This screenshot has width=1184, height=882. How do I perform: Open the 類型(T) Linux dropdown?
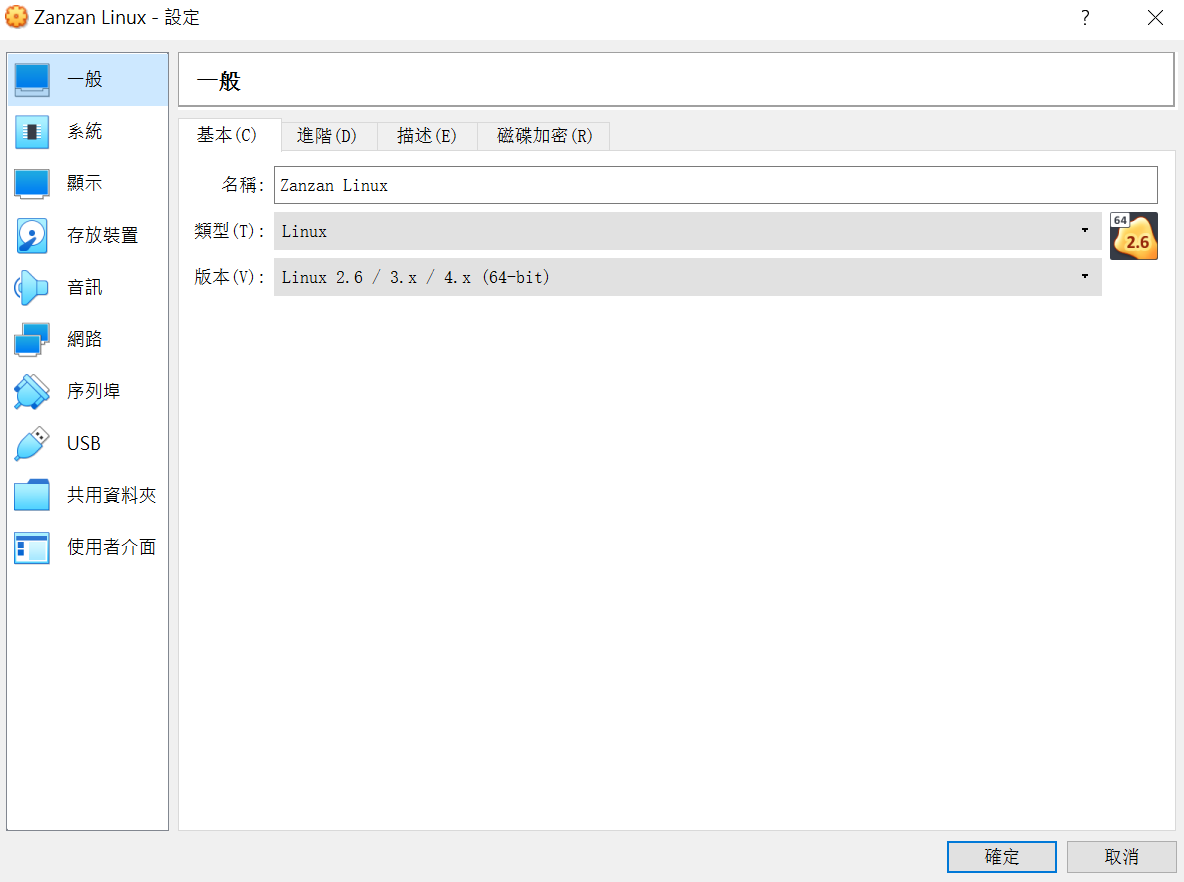687,231
